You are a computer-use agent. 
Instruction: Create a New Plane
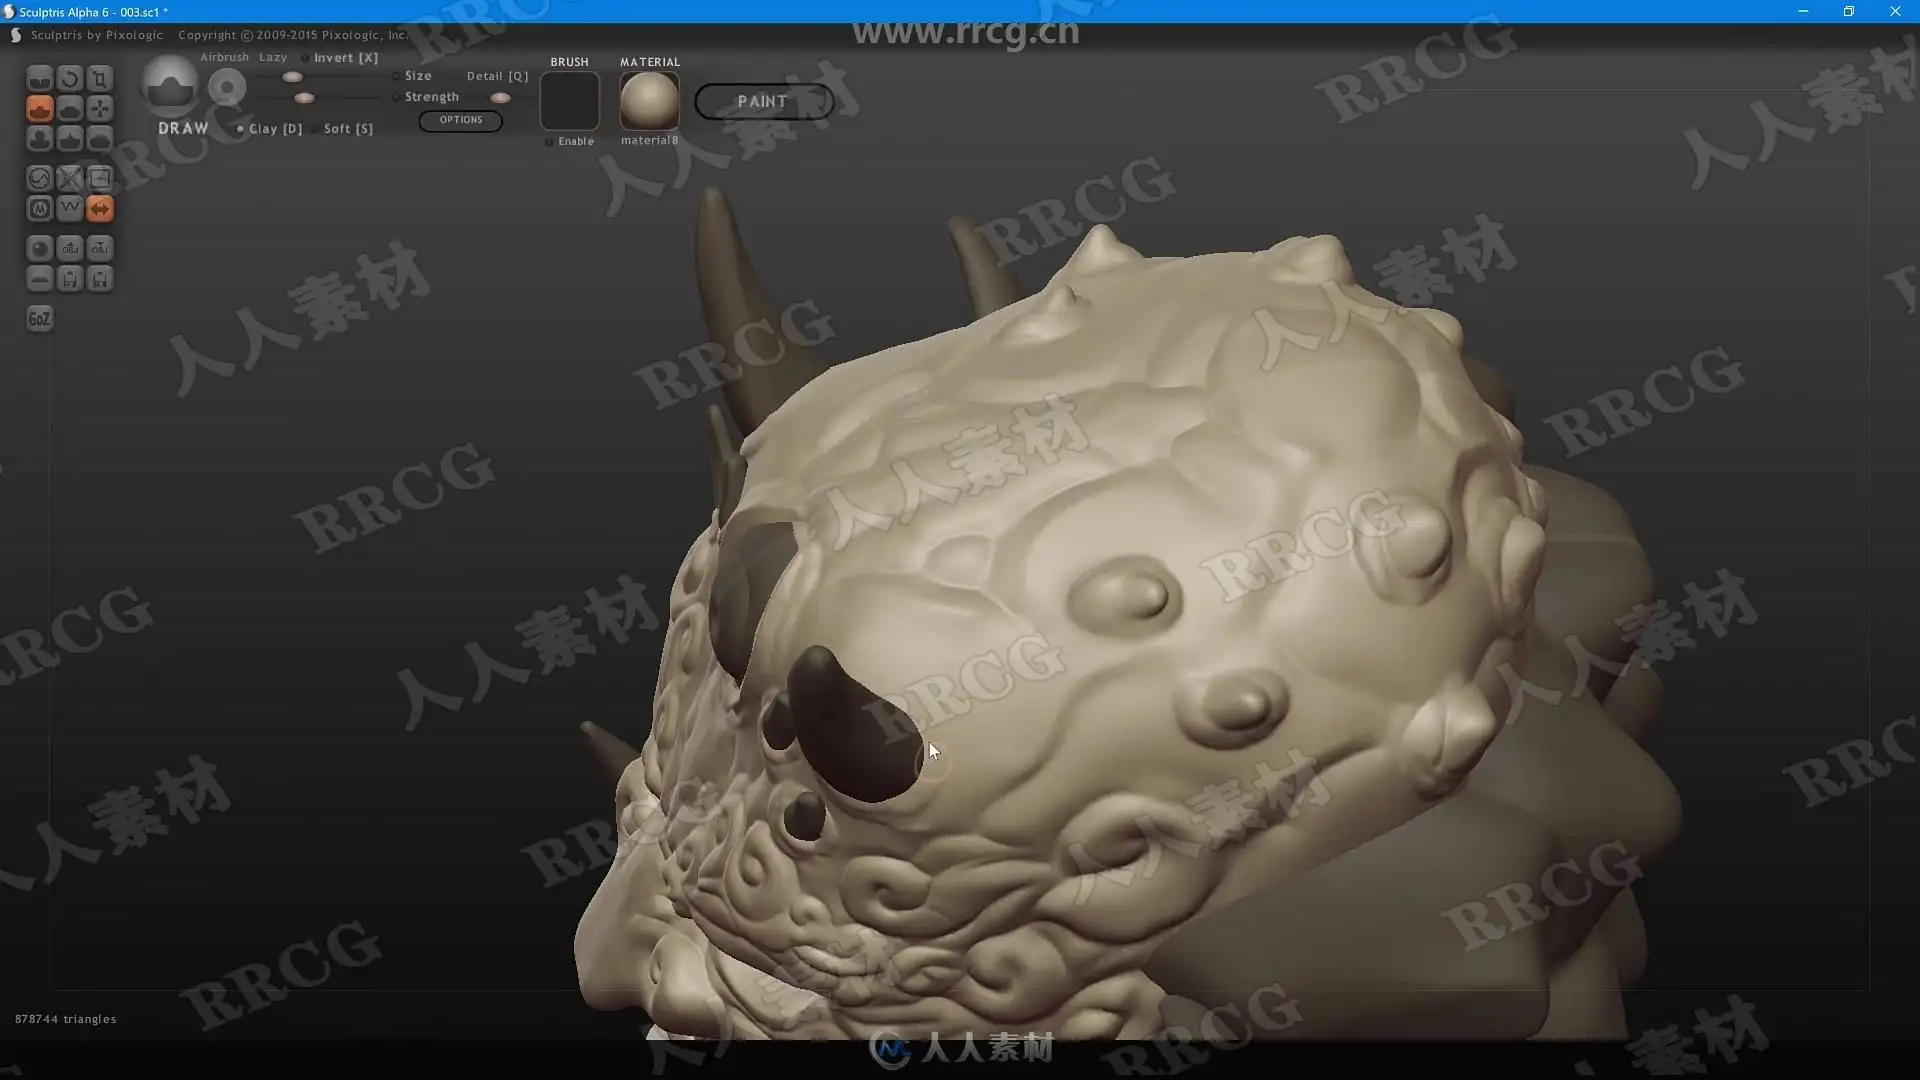click(x=40, y=279)
